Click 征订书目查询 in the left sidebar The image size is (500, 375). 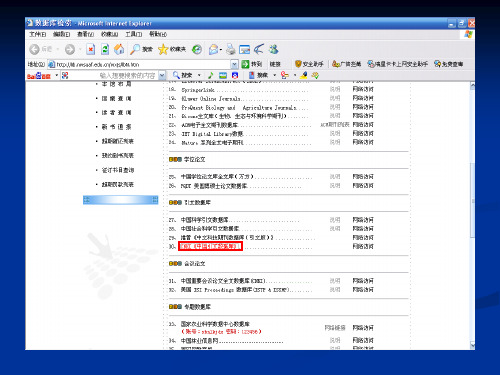[x=118, y=170]
